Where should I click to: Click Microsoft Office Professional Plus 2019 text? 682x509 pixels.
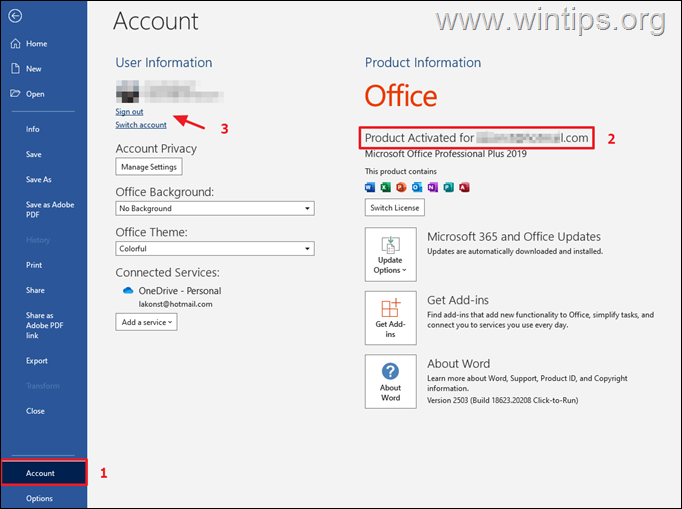coord(445,154)
